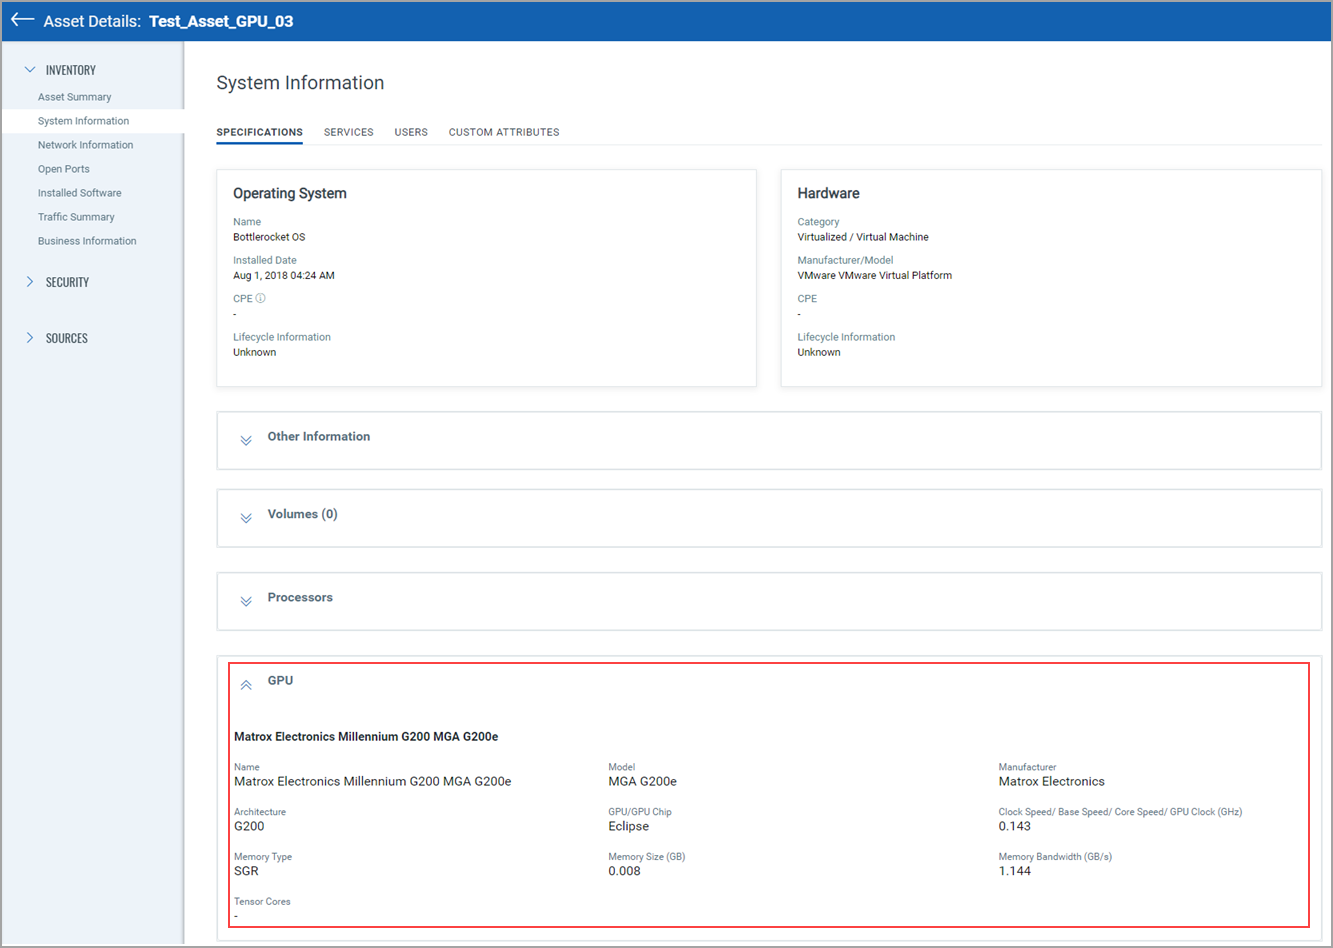
Task: Go to Open Ports in the sidebar
Action: (x=64, y=169)
